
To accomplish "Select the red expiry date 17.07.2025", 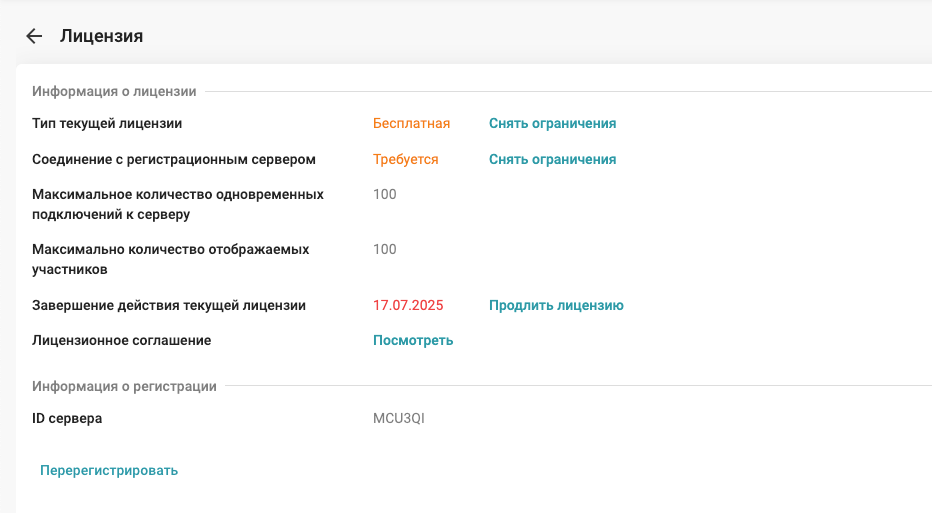I will (408, 306).
